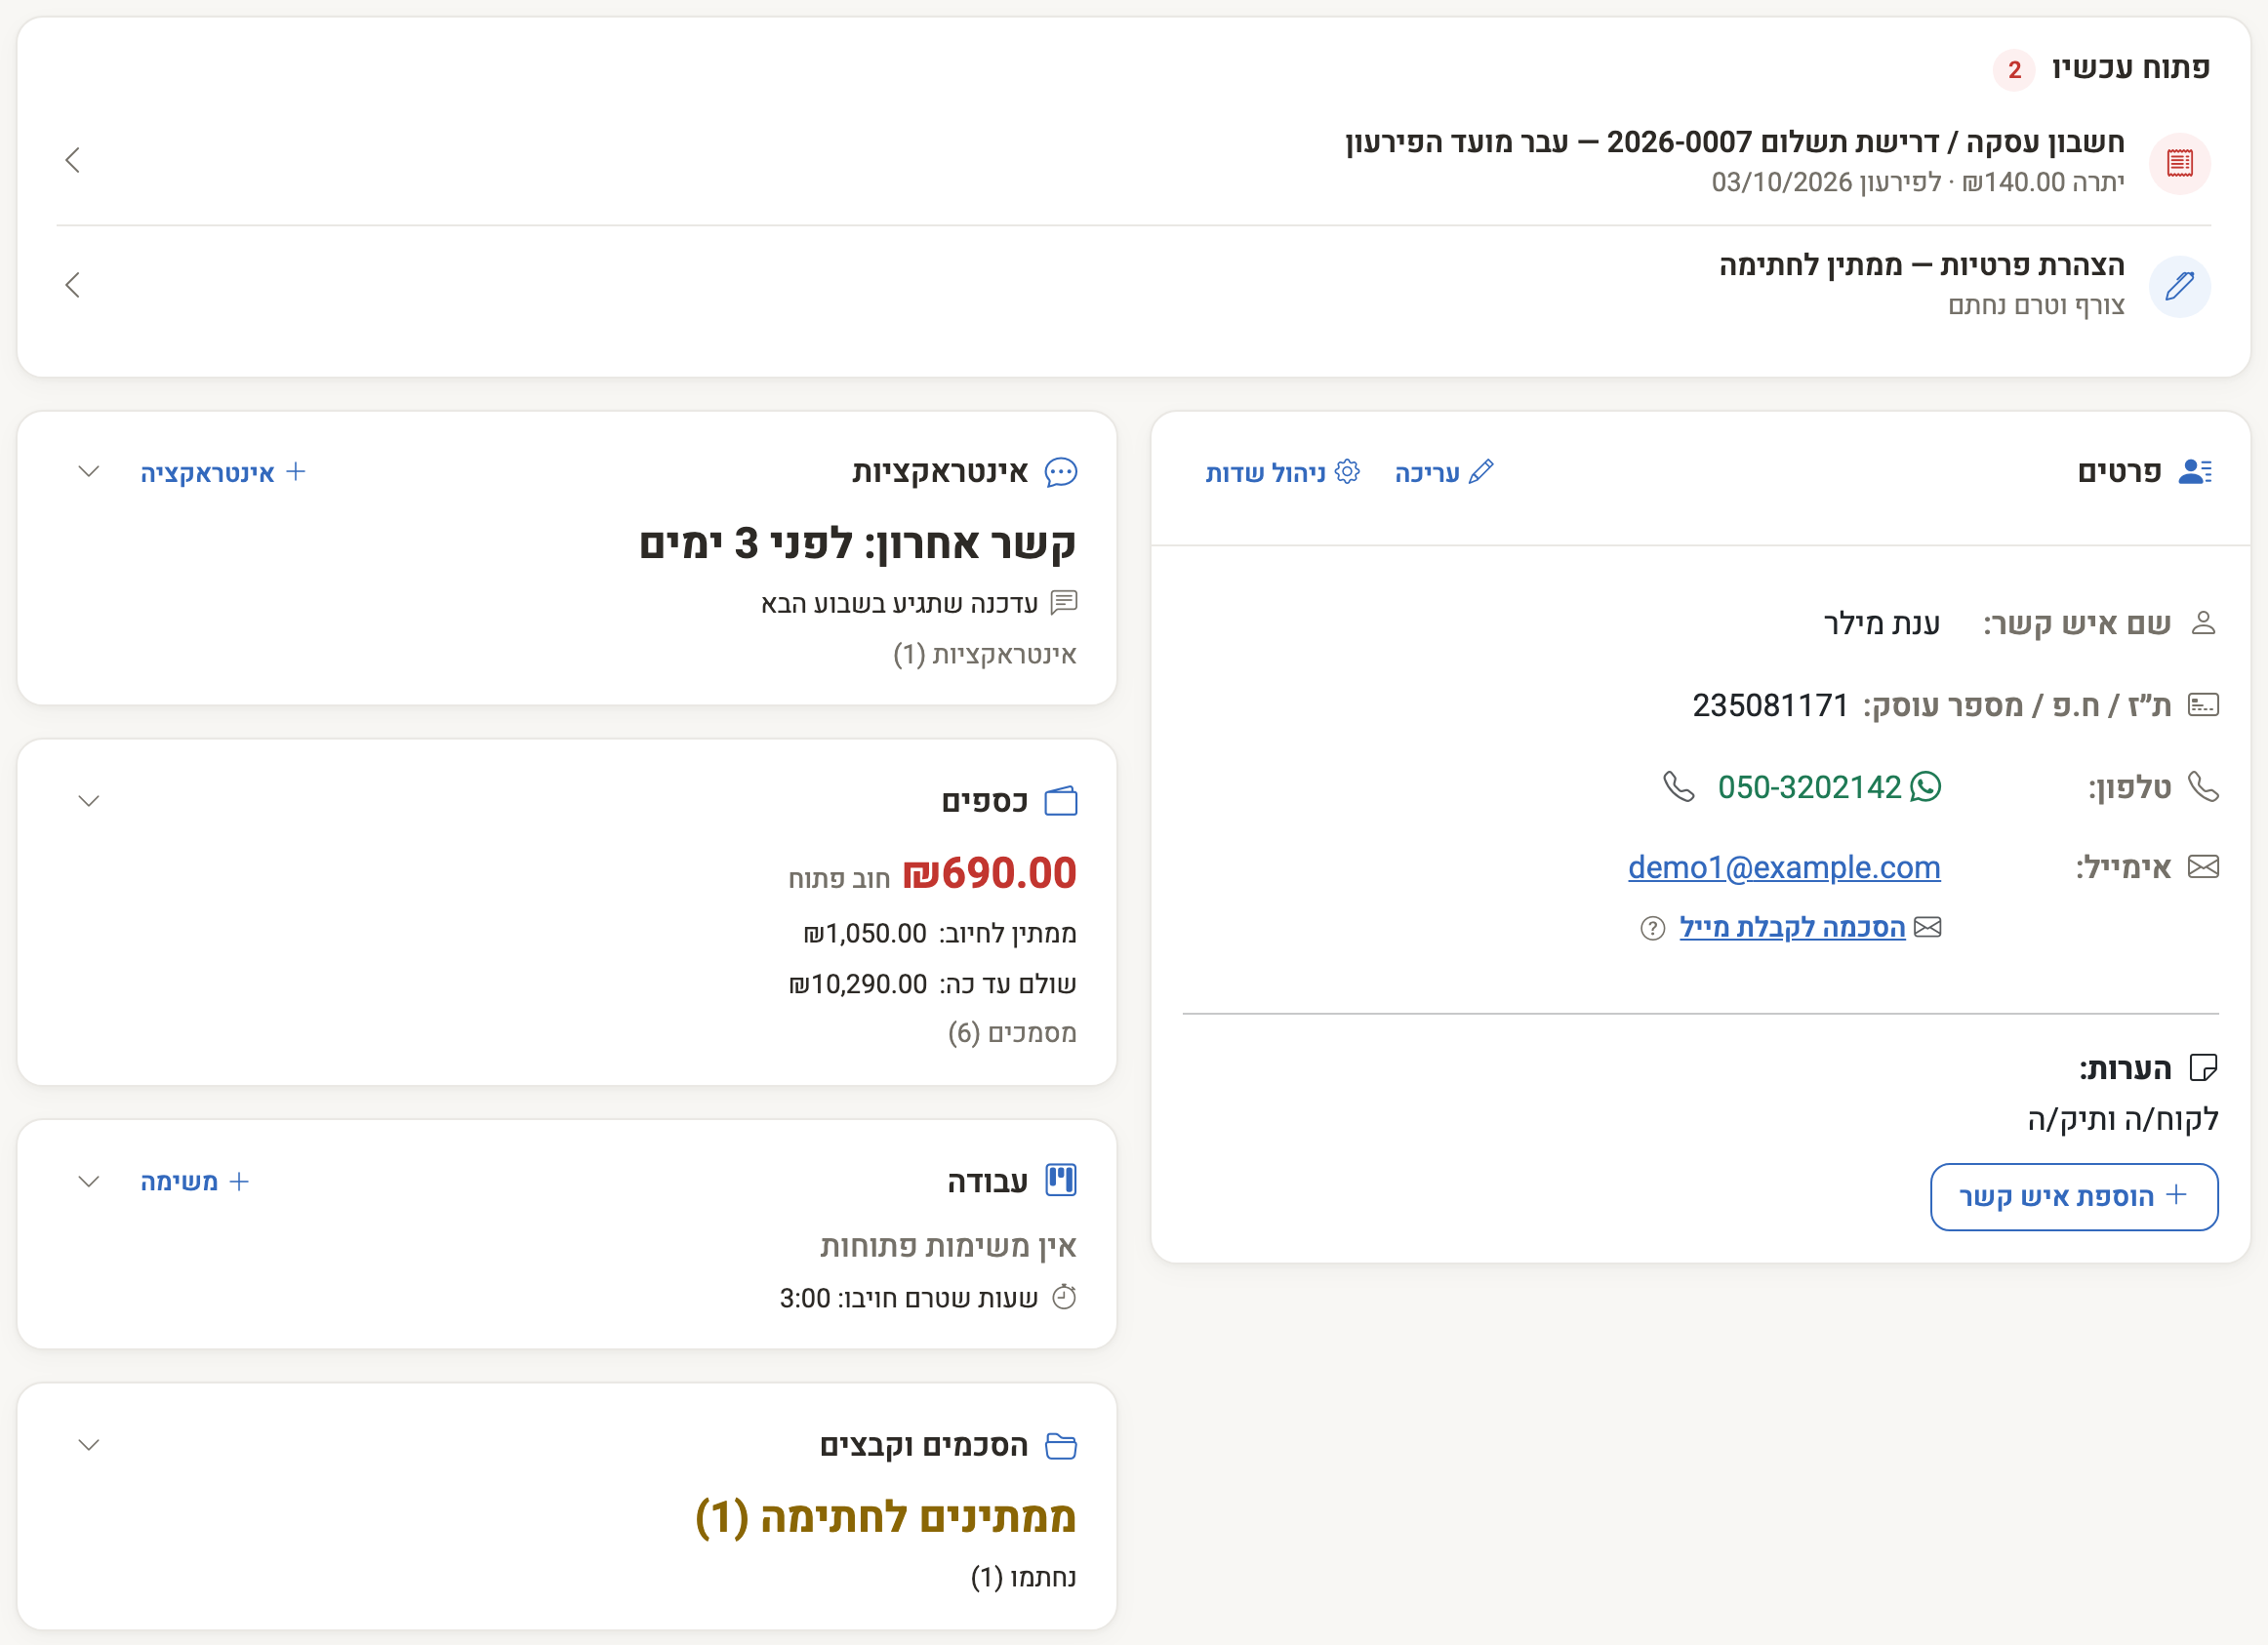Click עריכה to edit details

pyautogui.click(x=1444, y=472)
